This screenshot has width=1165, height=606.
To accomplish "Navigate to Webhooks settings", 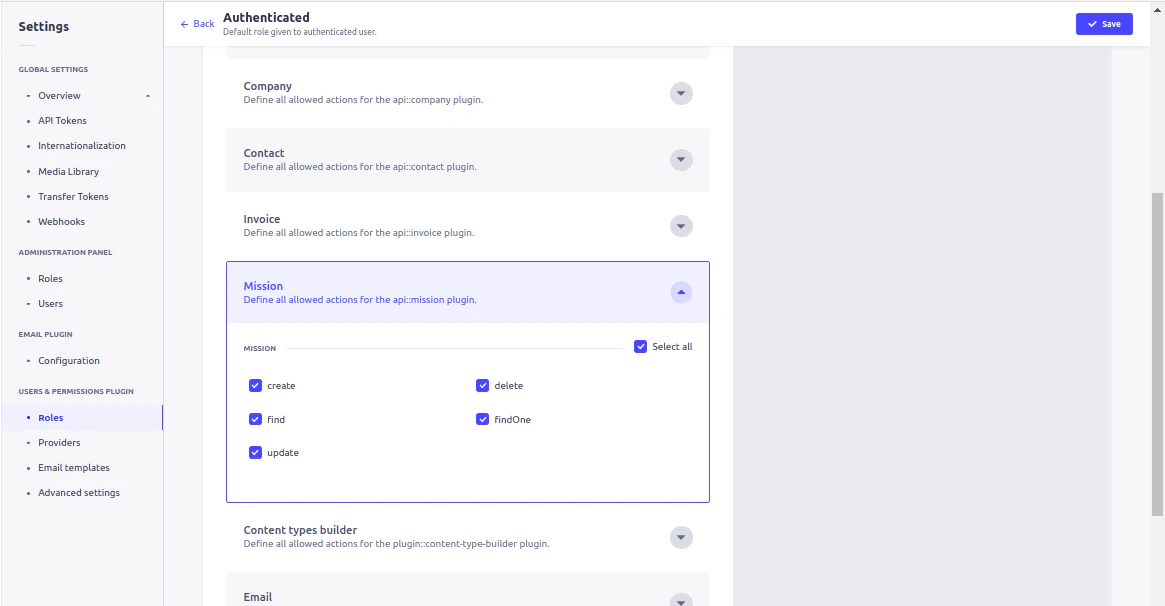I will tap(61, 221).
